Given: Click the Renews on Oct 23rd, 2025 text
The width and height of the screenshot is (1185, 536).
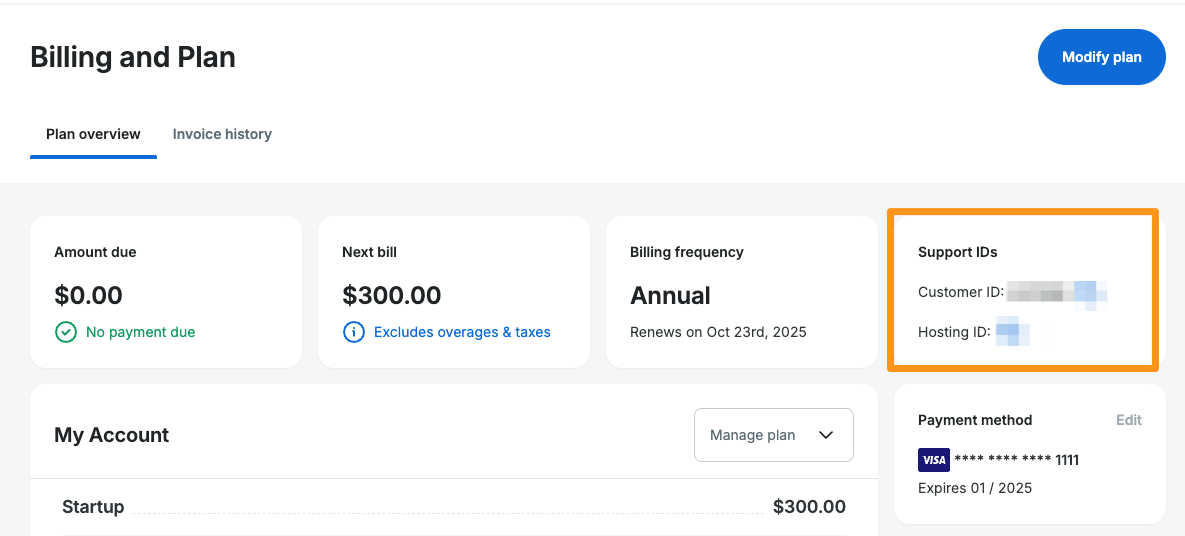Looking at the screenshot, I should (718, 332).
